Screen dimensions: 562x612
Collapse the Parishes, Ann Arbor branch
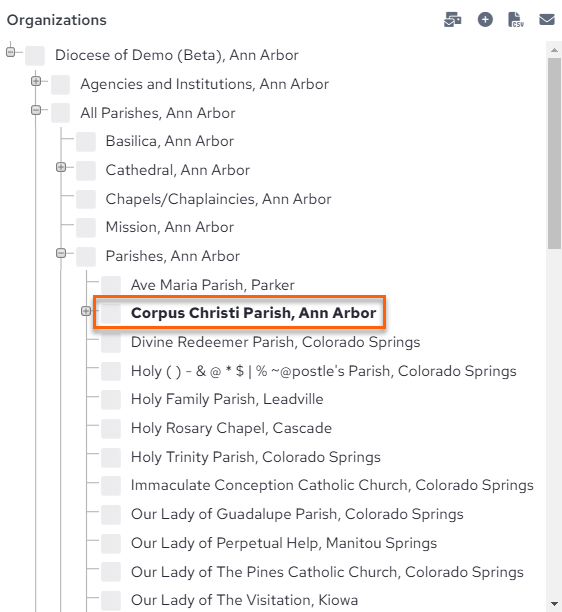61,253
